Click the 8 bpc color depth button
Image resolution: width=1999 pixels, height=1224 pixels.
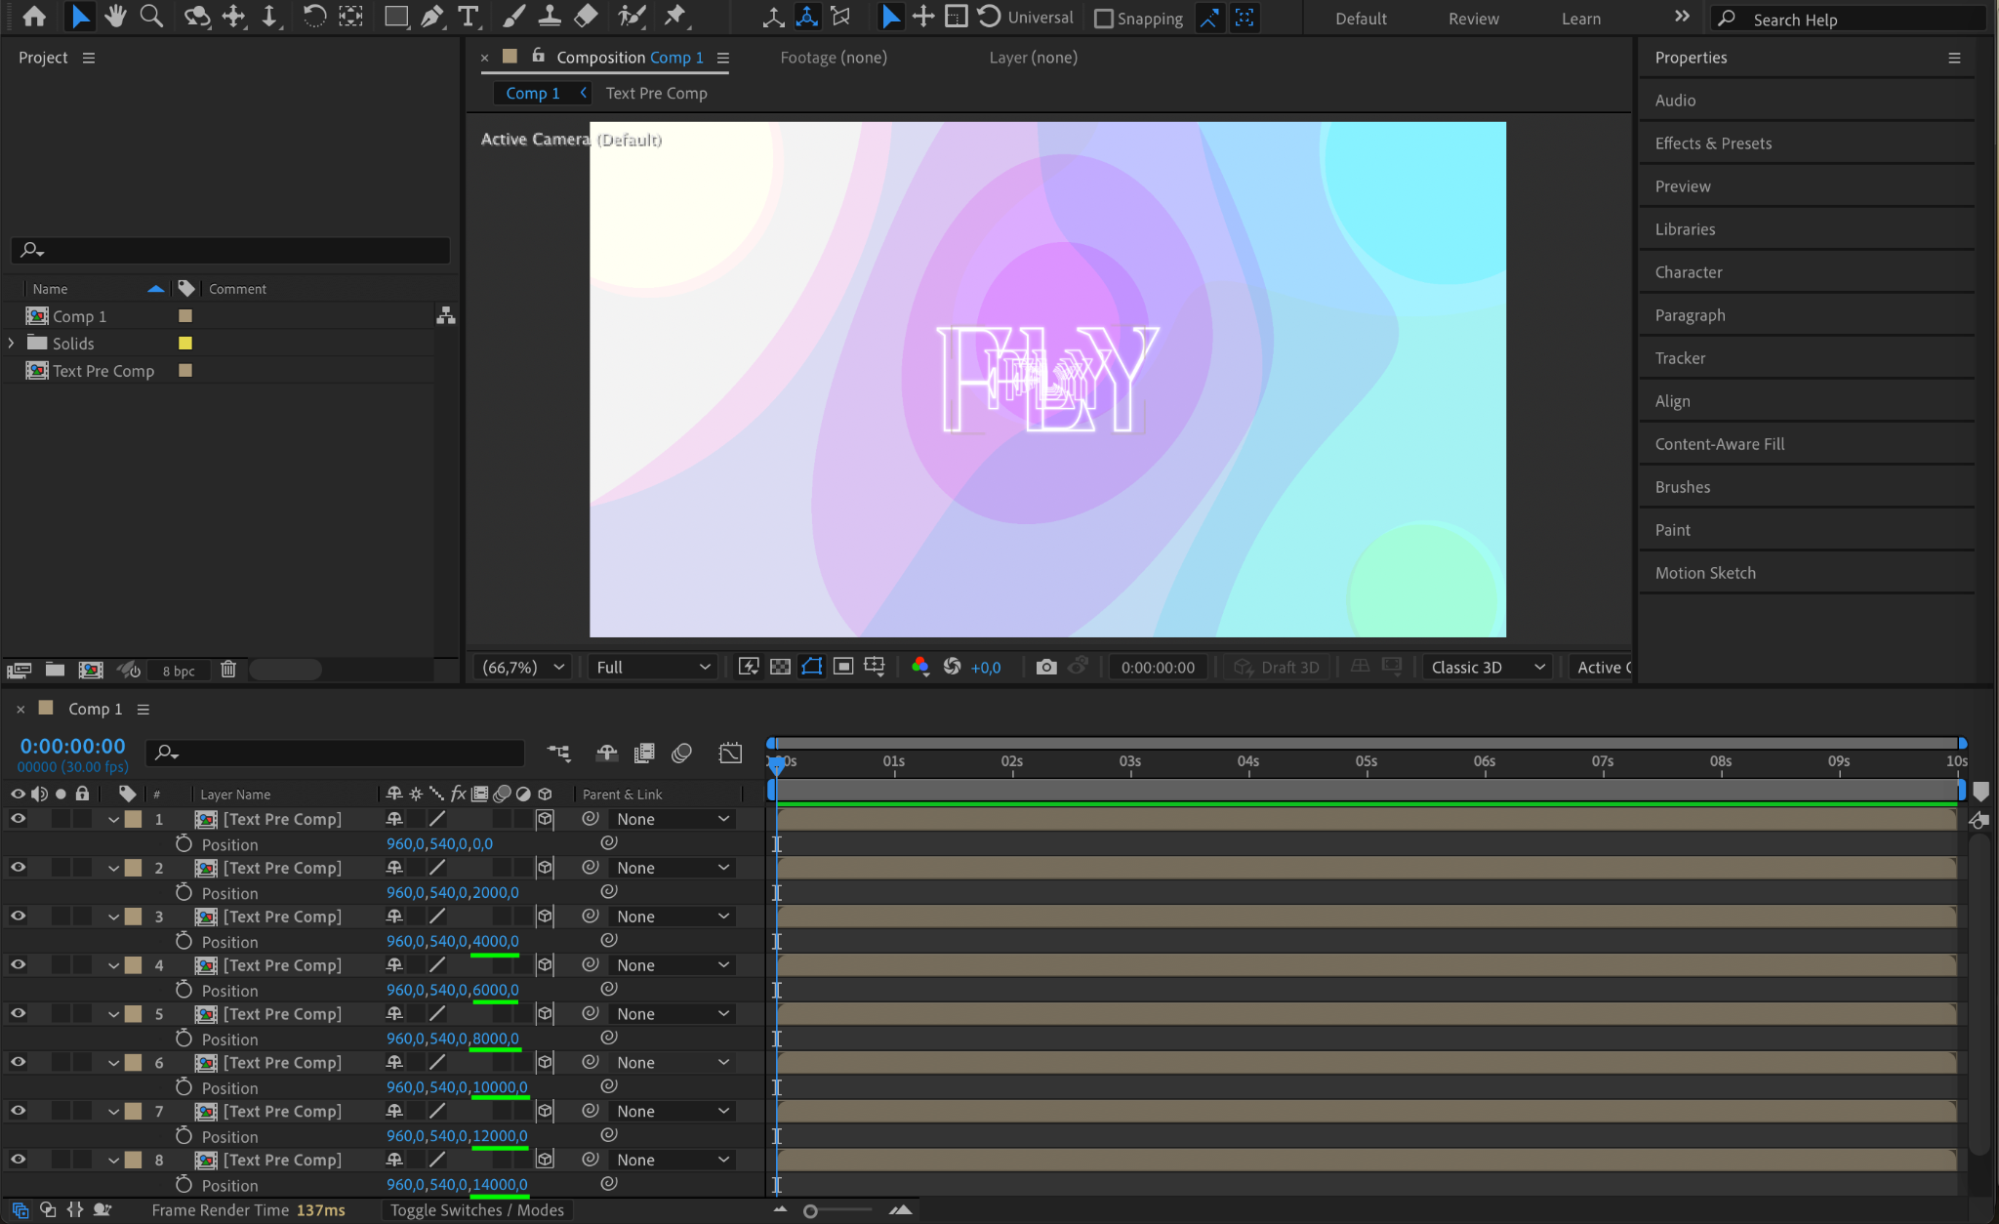coord(178,671)
